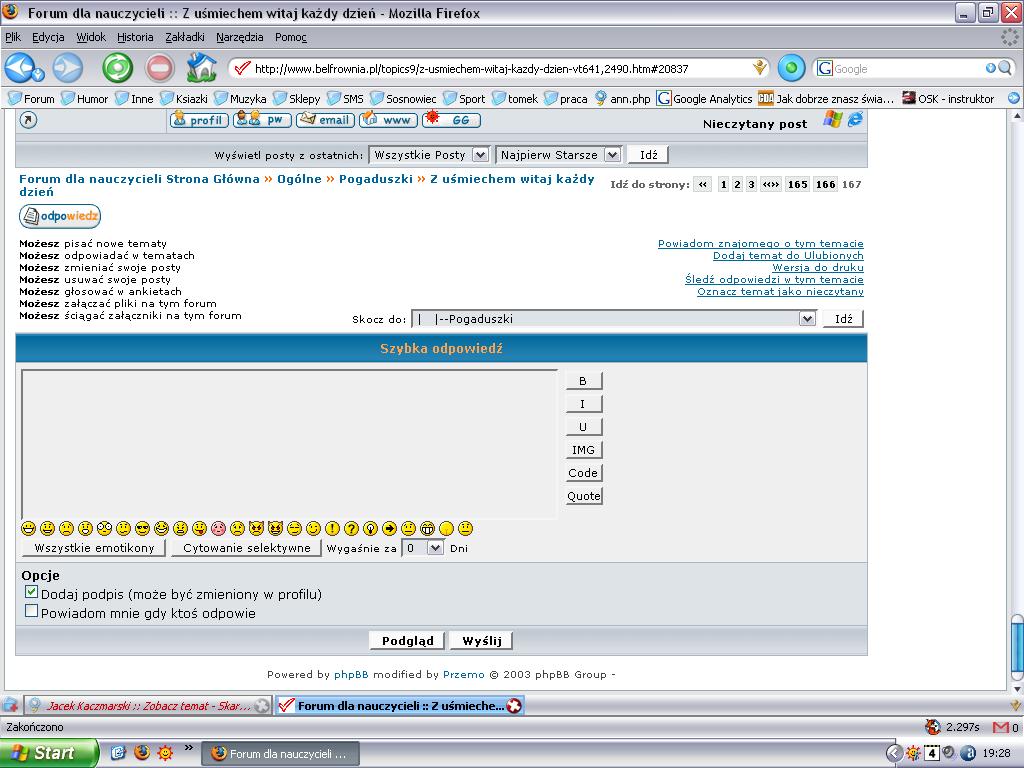Toggle the Dodaj podpis checkbox
1024x768 pixels.
pyautogui.click(x=31, y=593)
